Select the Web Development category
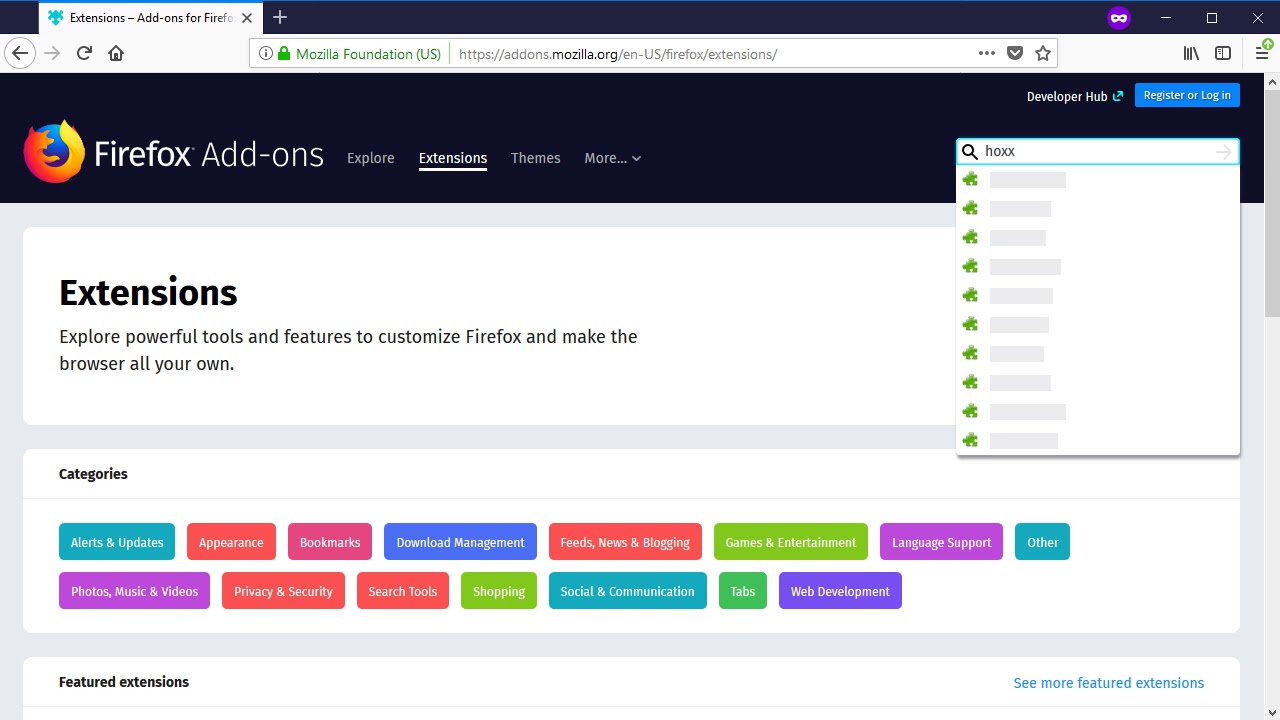 [840, 591]
